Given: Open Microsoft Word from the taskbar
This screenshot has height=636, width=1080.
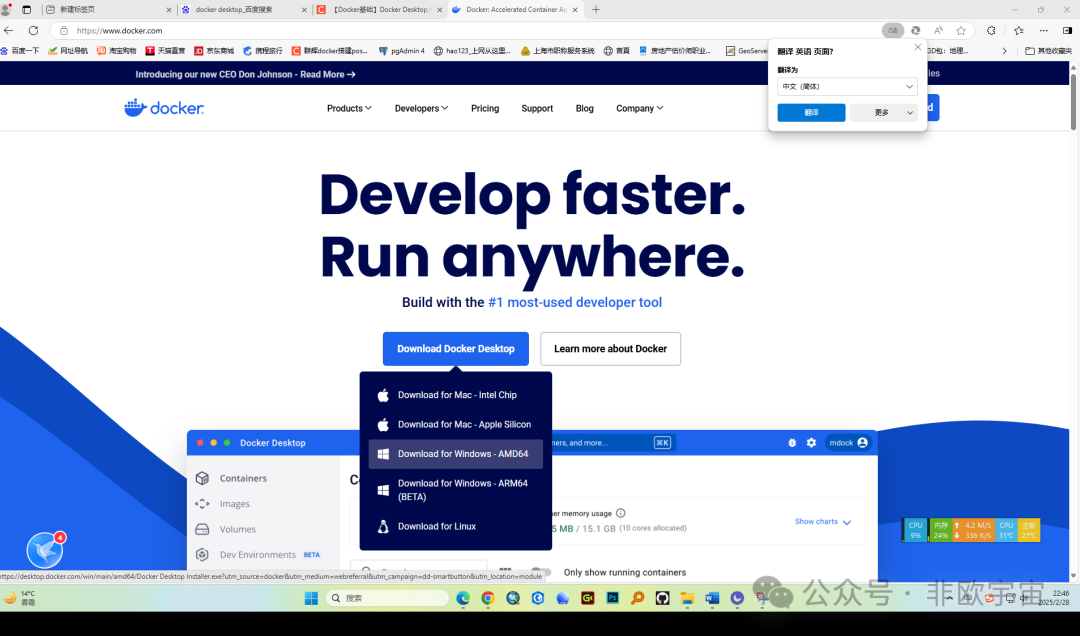Looking at the screenshot, I should click(712, 598).
